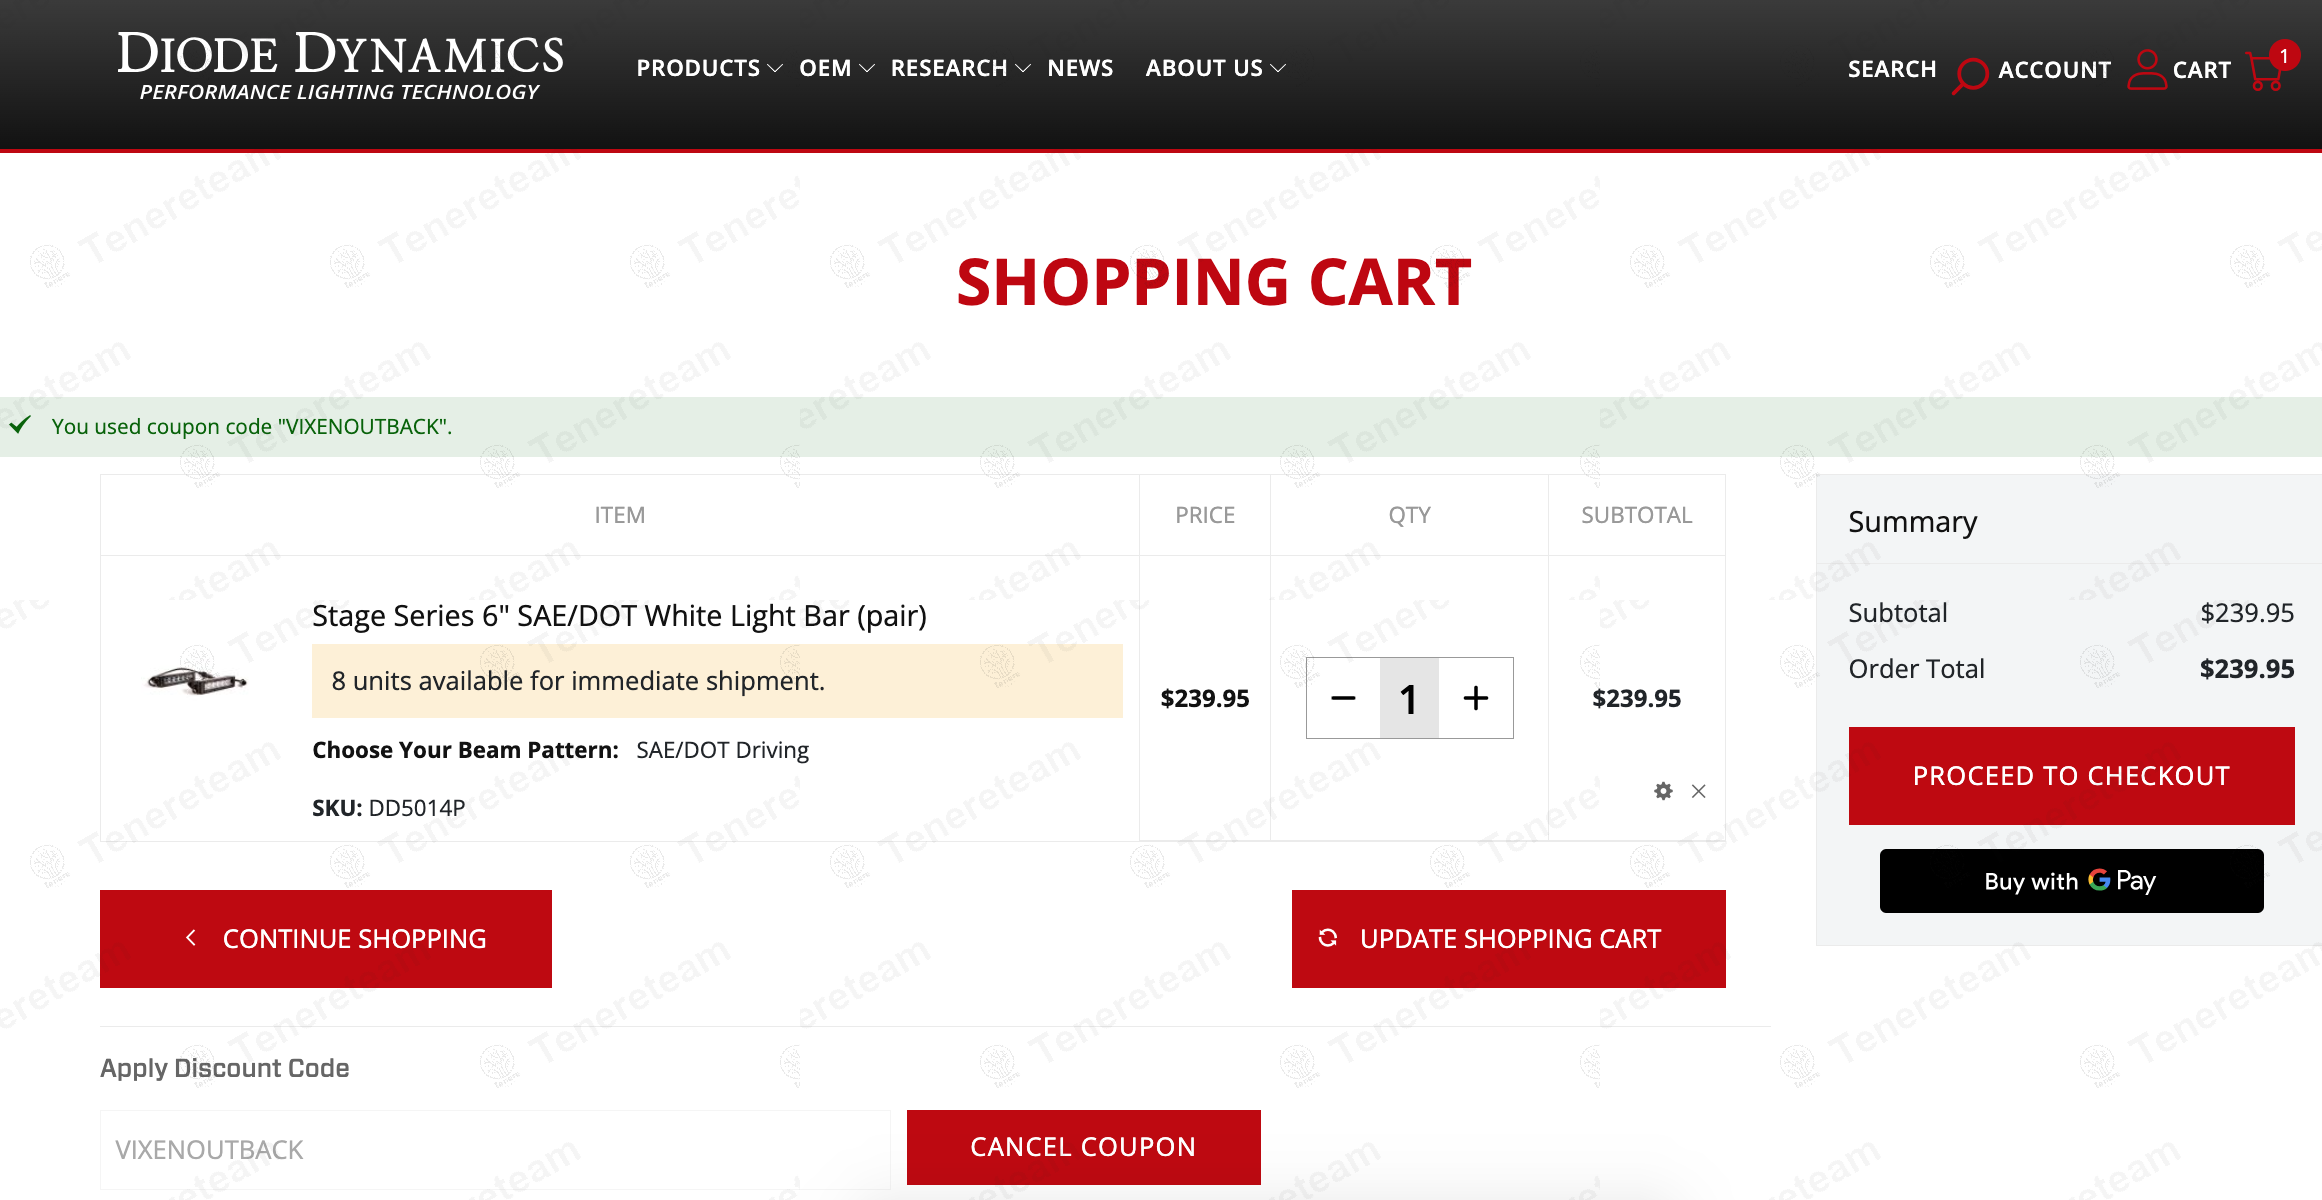Click the search magnifier icon

coord(1970,74)
